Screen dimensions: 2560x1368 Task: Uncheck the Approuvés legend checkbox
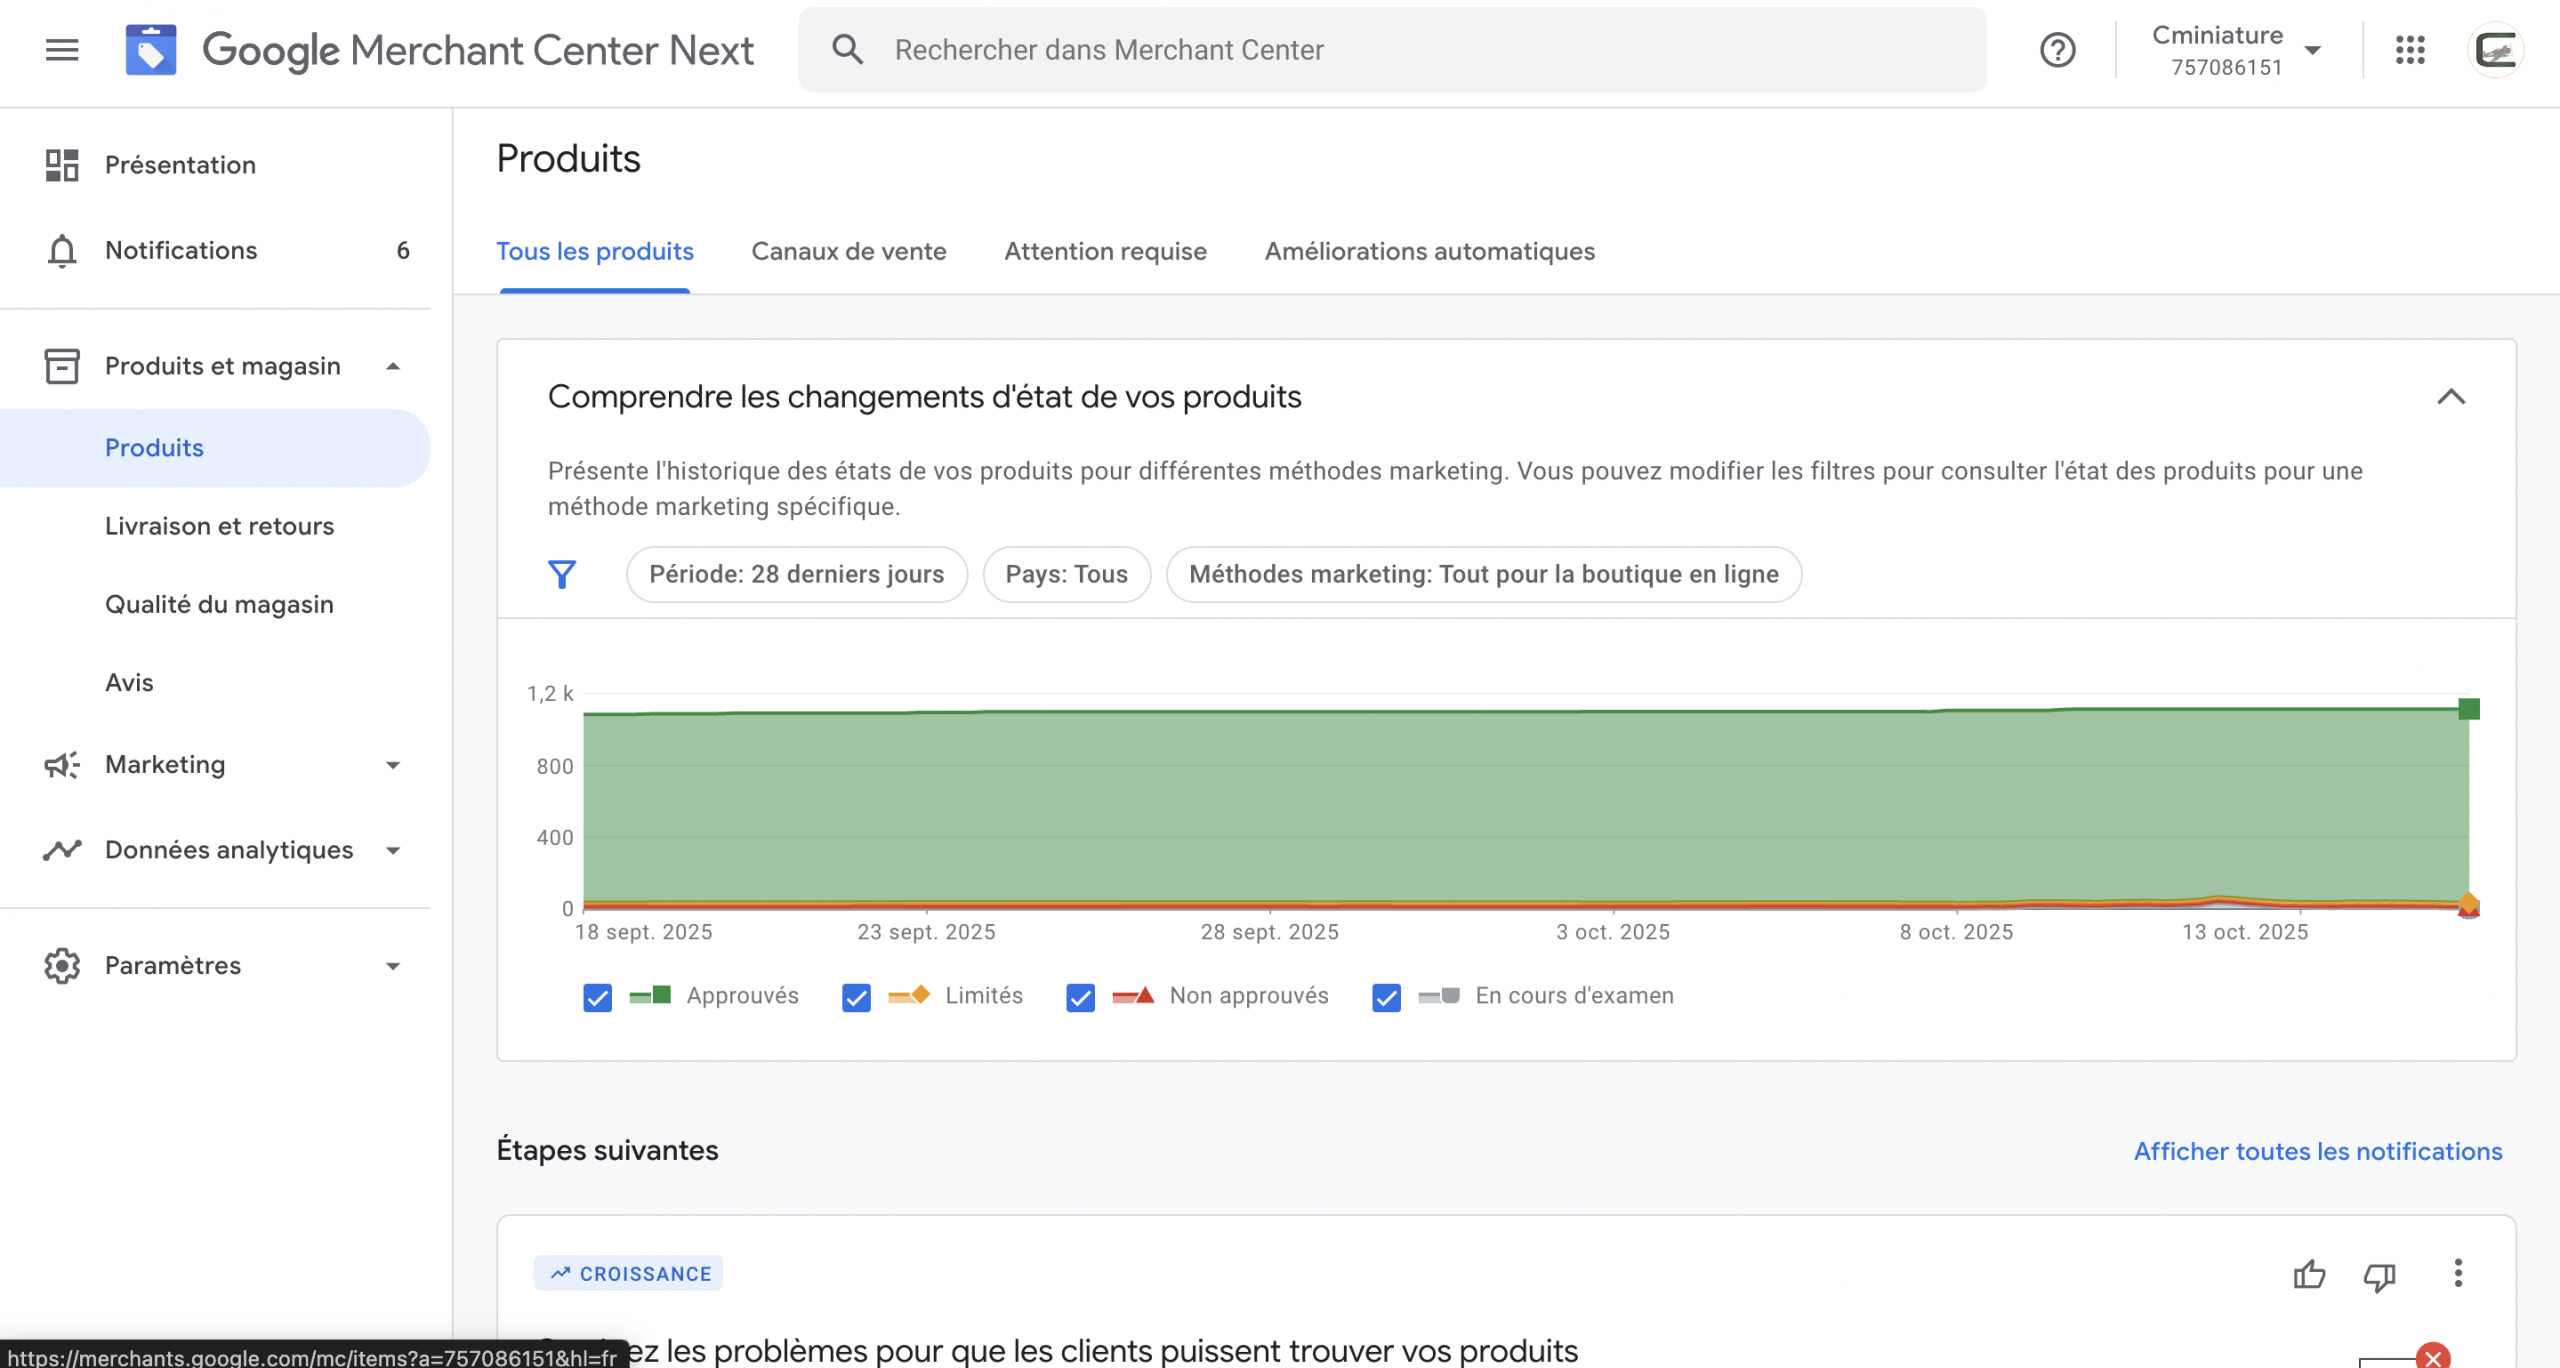point(597,997)
